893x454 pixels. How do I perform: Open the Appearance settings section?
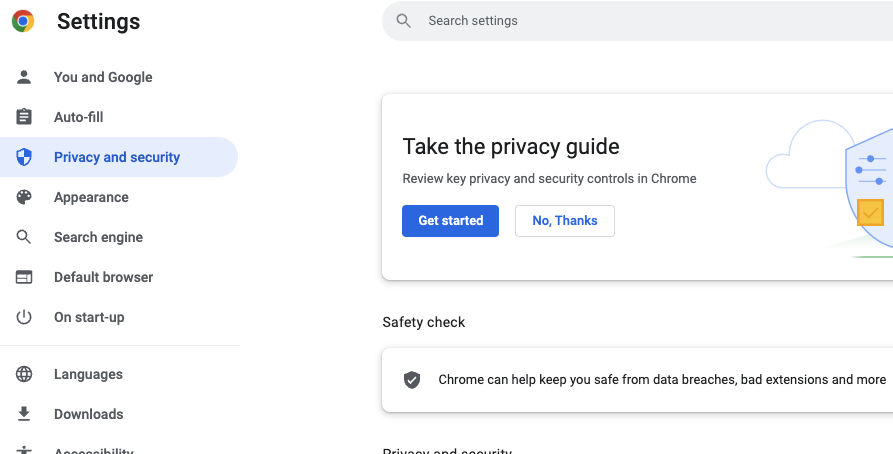[91, 197]
